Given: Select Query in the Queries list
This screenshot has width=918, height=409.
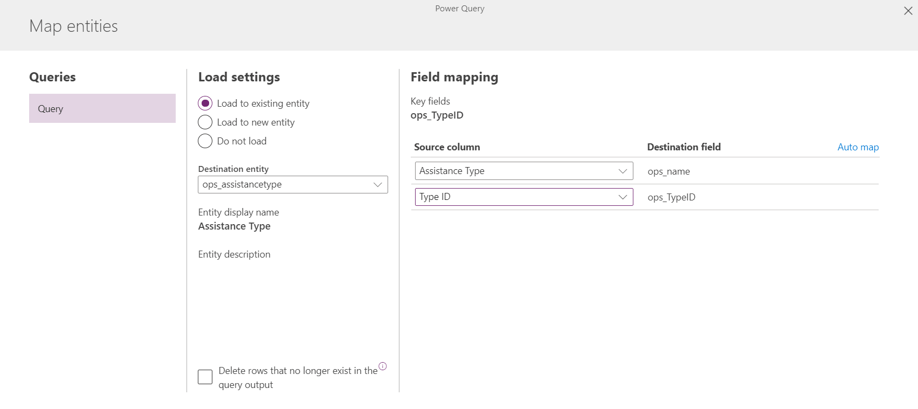Looking at the screenshot, I should 102,108.
